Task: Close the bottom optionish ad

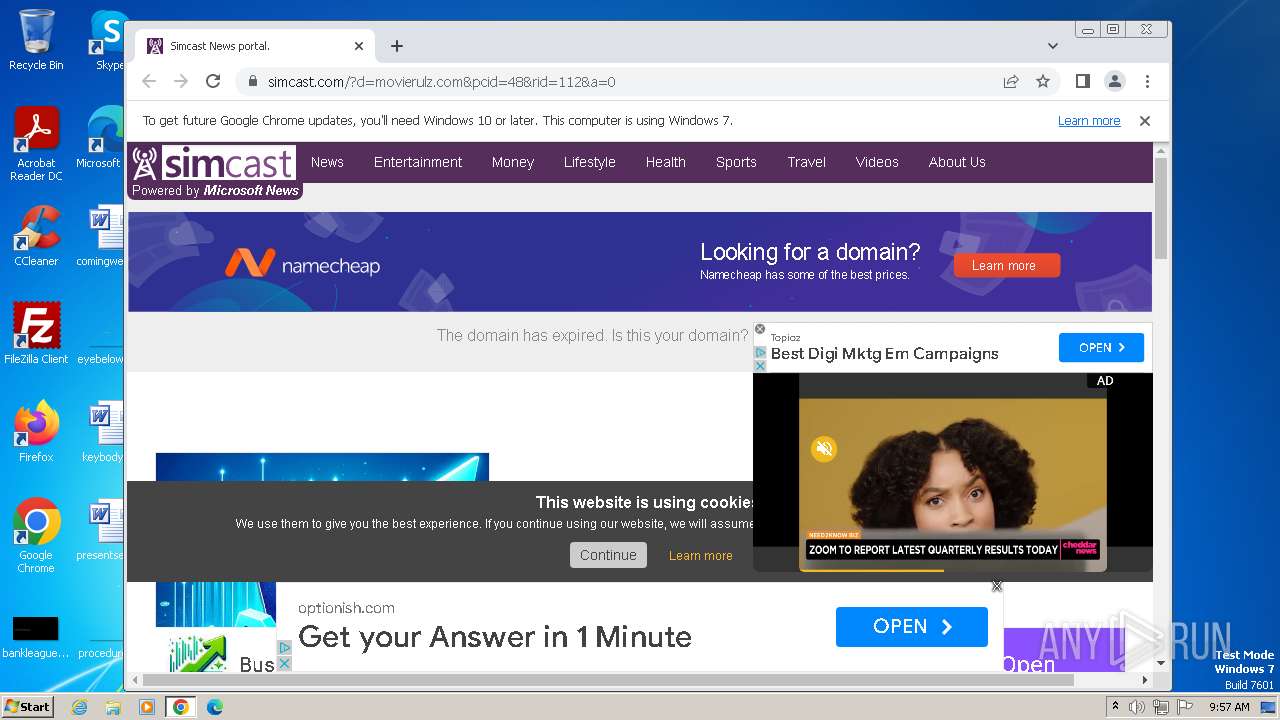Action: 997,586
